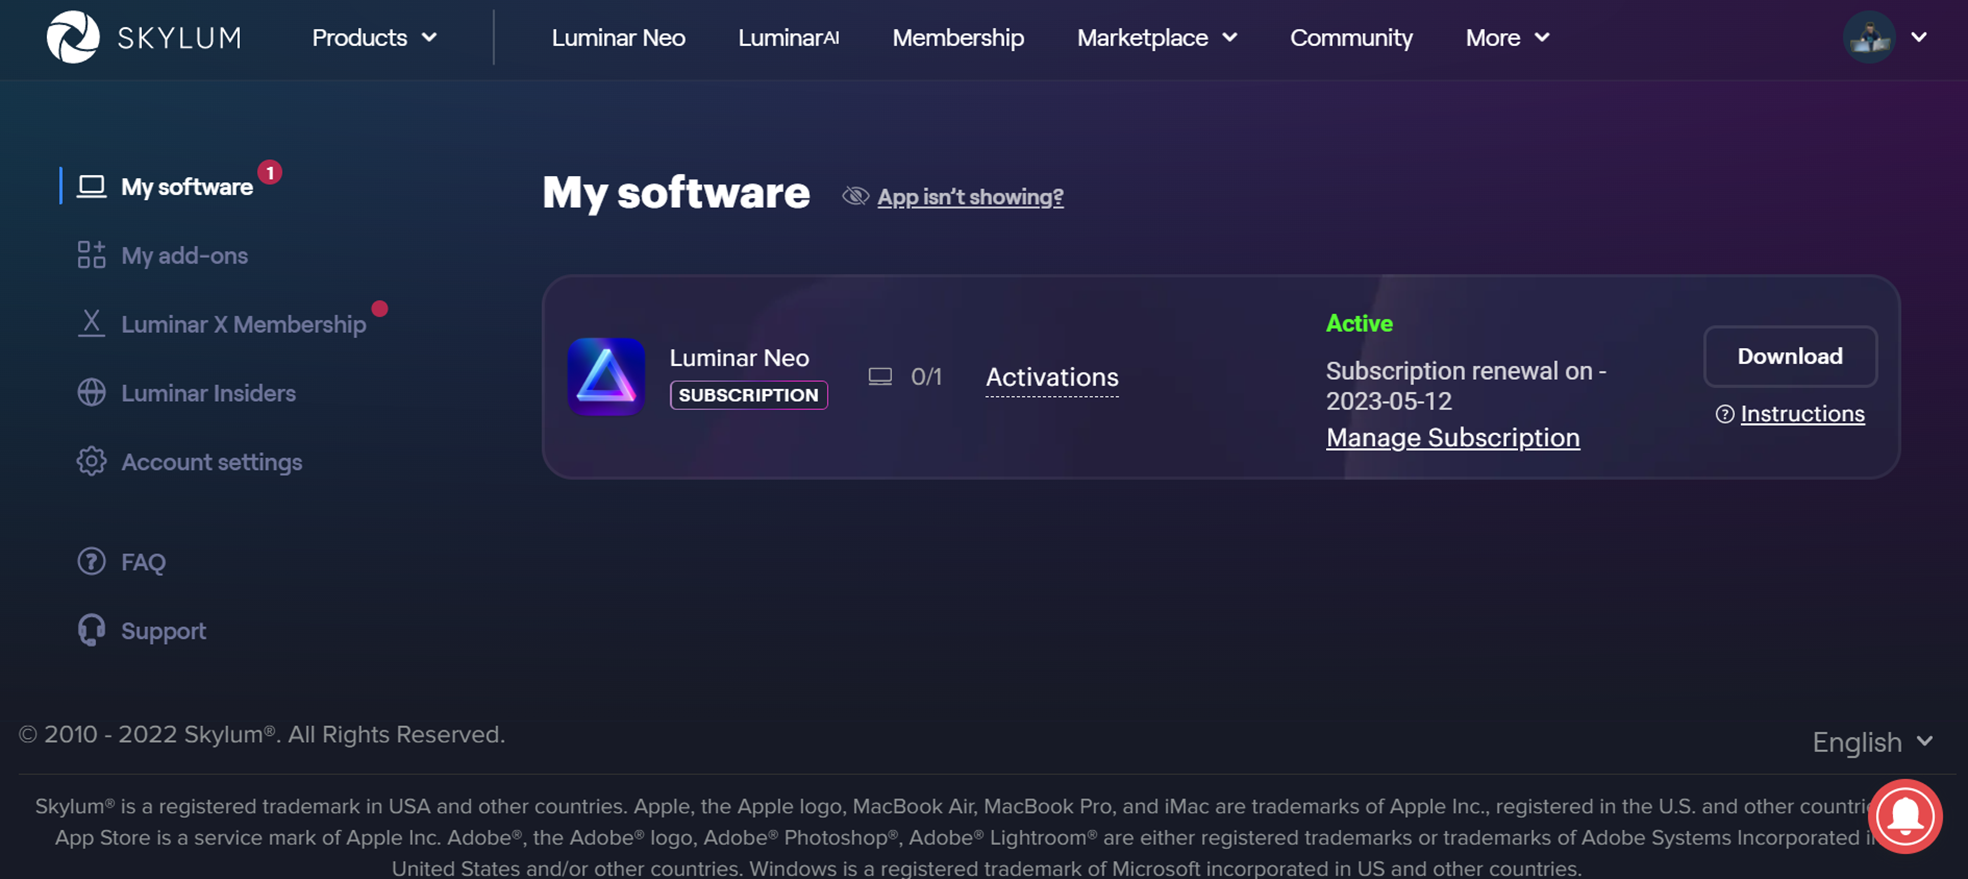Click the My software laptop icon
The height and width of the screenshot is (879, 1968).
[91, 187]
